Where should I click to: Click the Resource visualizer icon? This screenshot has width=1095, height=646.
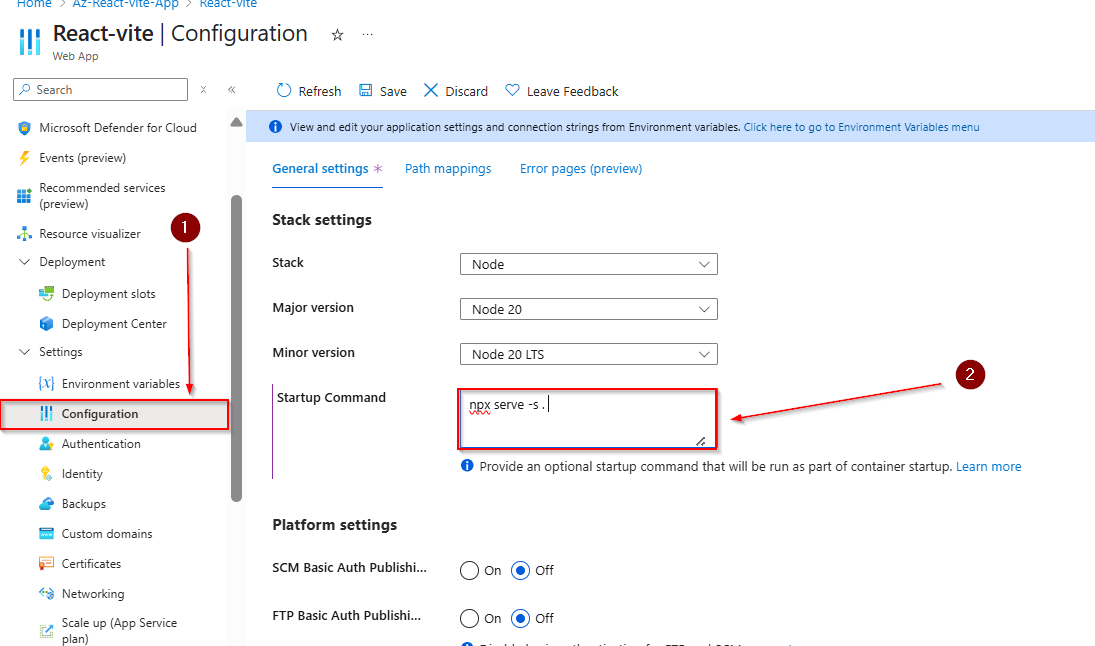coord(24,234)
